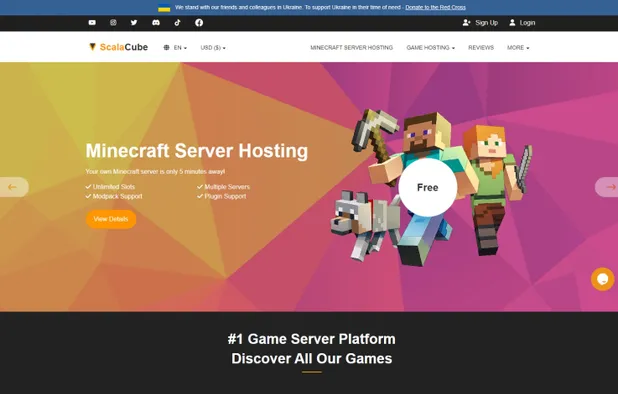Open the Discord icon
This screenshot has height=394, width=618.
[x=156, y=22]
